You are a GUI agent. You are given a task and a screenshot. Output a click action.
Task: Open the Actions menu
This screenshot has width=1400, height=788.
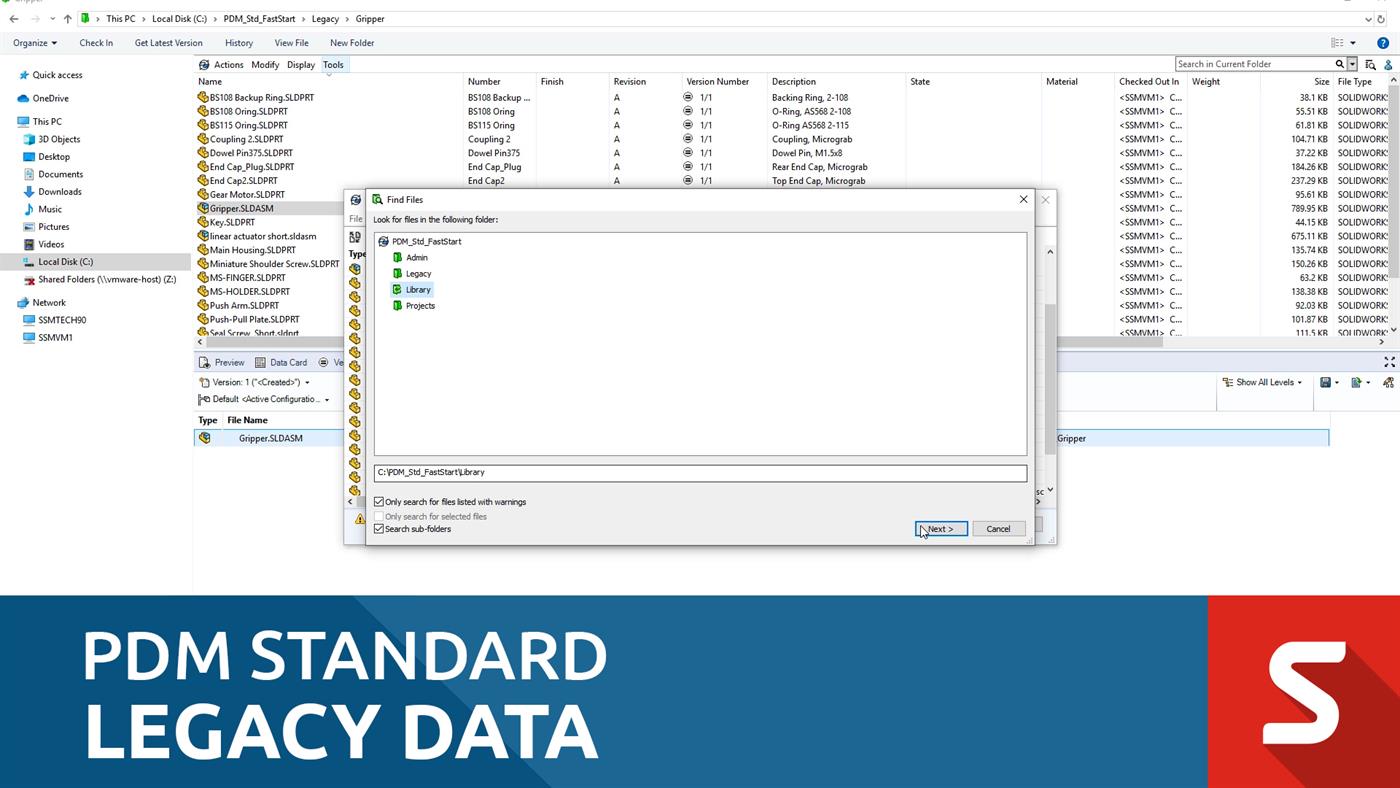tap(228, 65)
